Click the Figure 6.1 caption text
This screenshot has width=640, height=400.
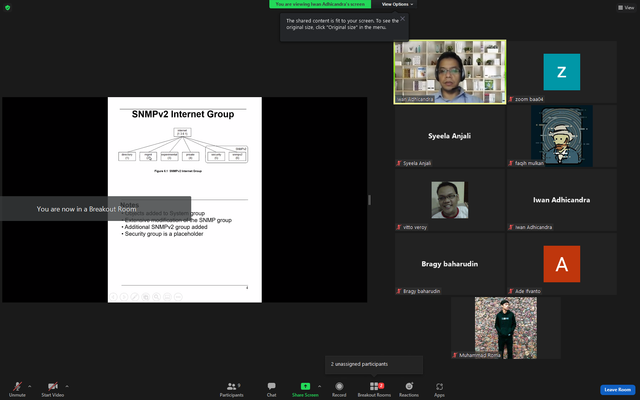pos(178,171)
